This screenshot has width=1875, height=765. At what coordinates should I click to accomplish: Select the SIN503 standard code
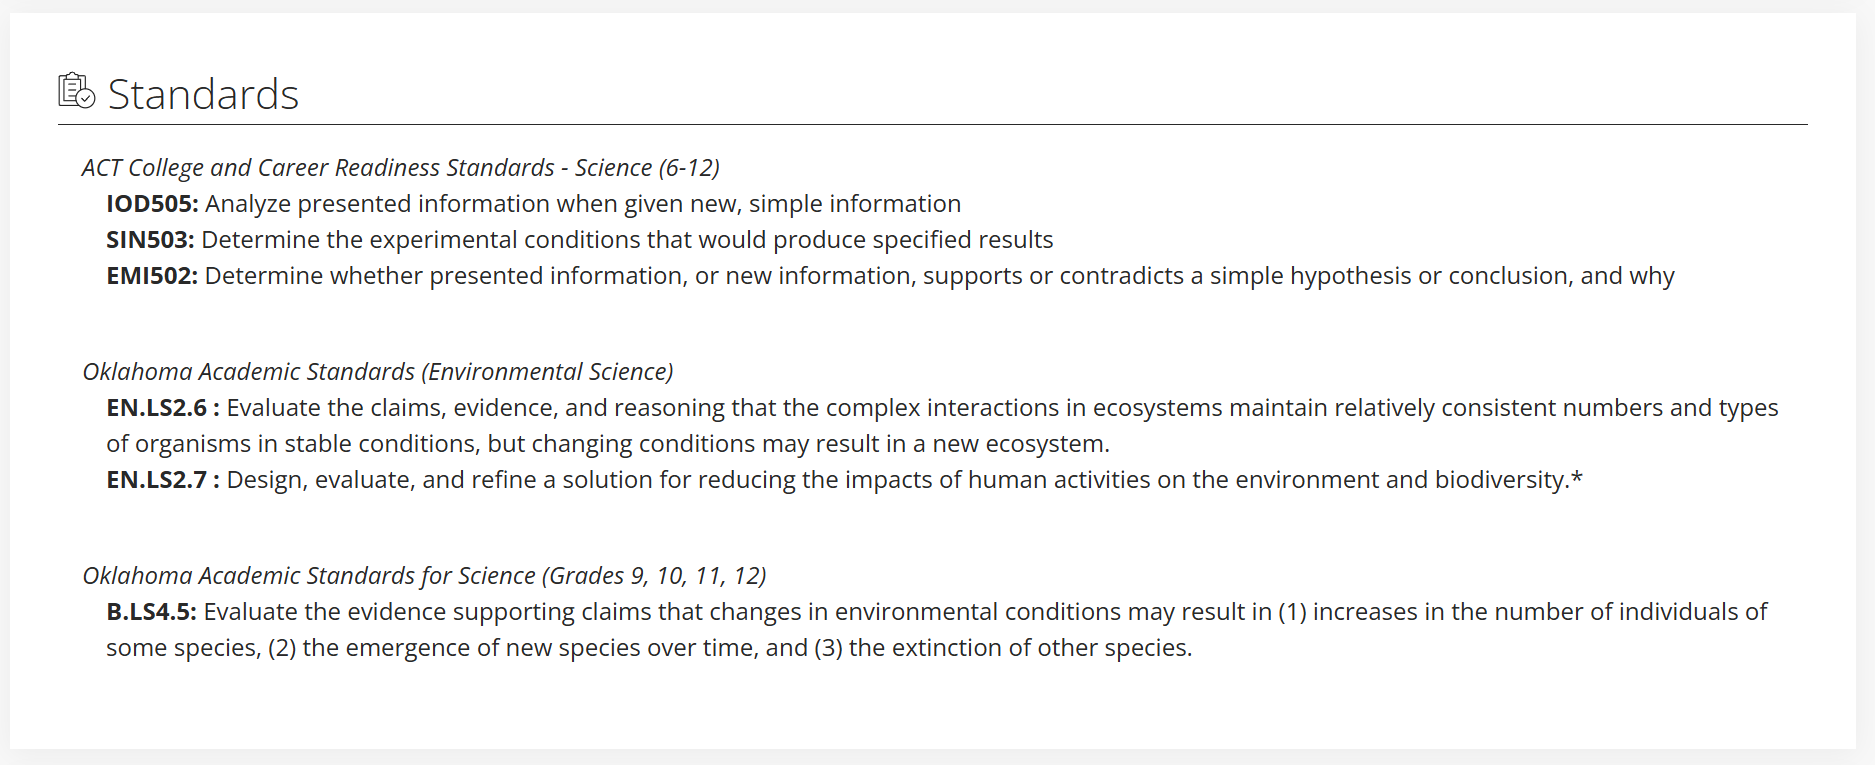(x=150, y=240)
